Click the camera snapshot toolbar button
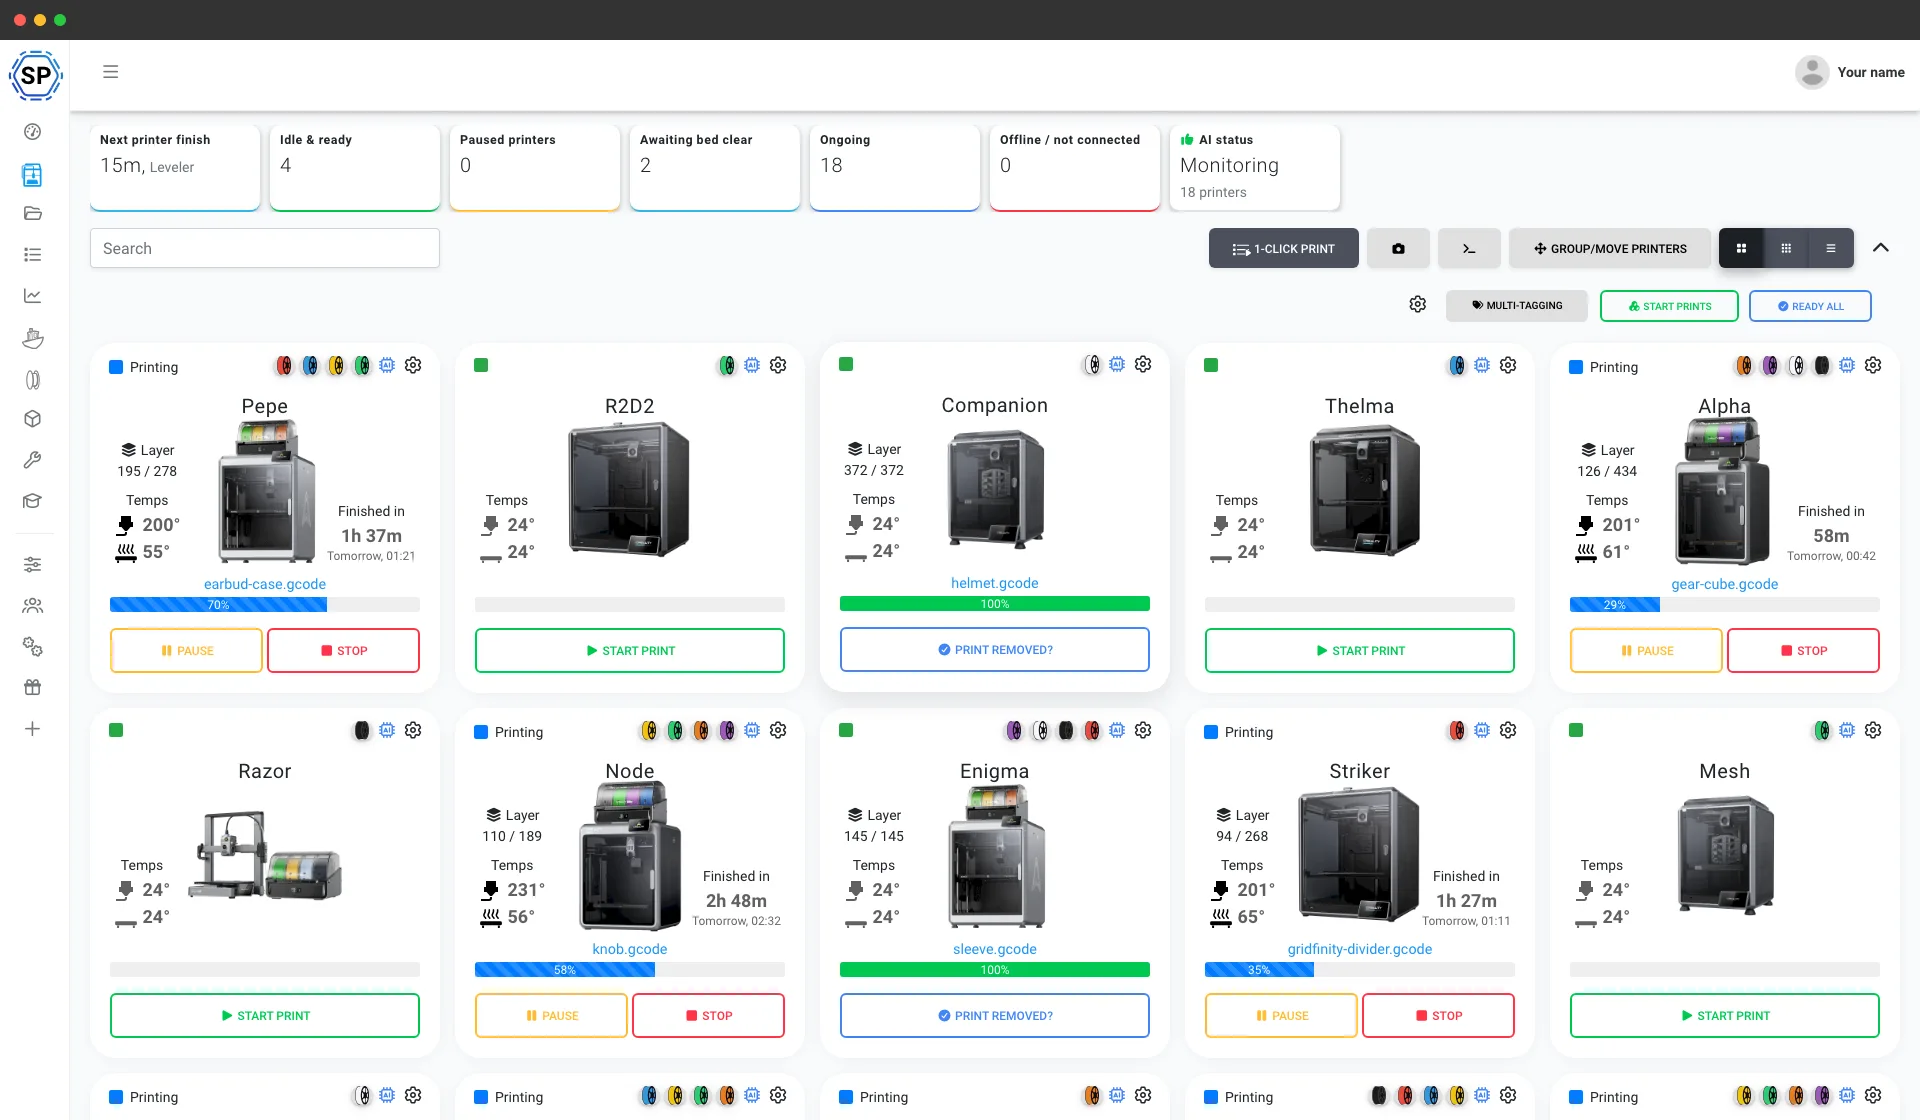The height and width of the screenshot is (1120, 1920). coord(1398,248)
